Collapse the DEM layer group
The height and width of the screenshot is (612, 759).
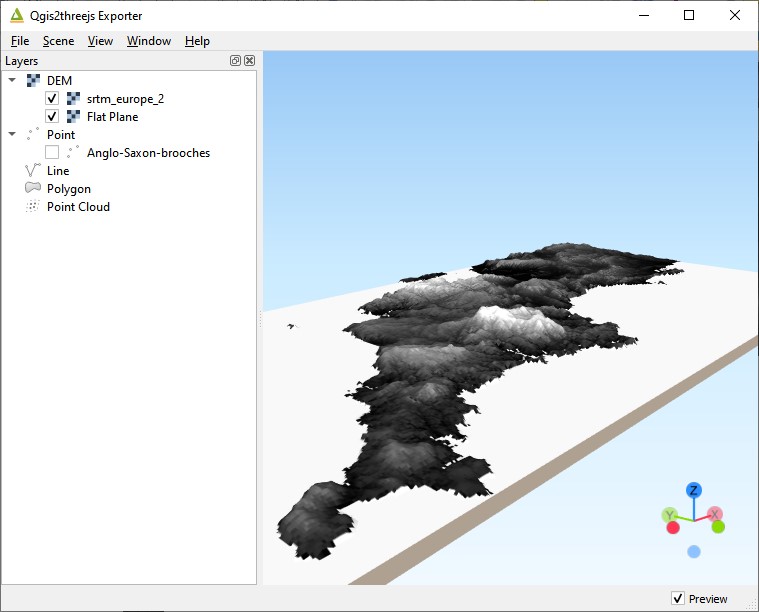tap(12, 80)
